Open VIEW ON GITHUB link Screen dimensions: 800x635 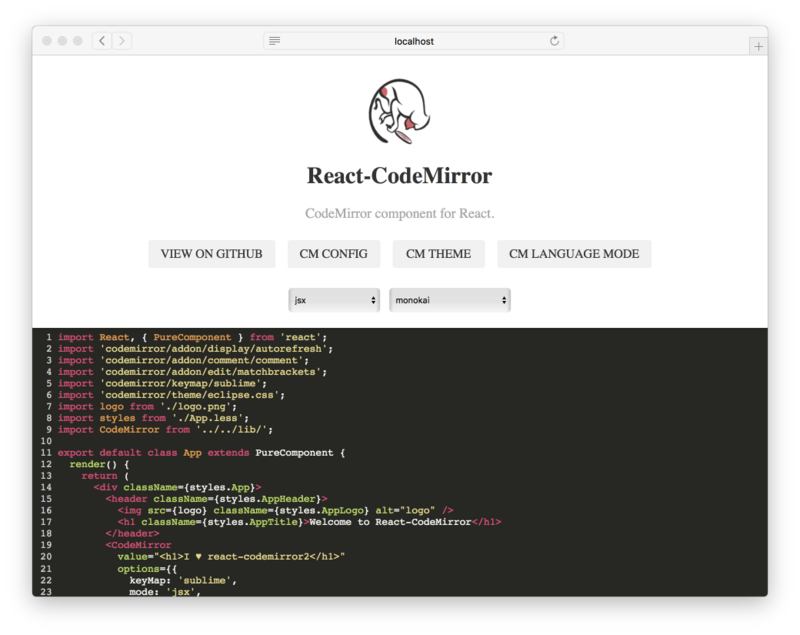point(212,254)
